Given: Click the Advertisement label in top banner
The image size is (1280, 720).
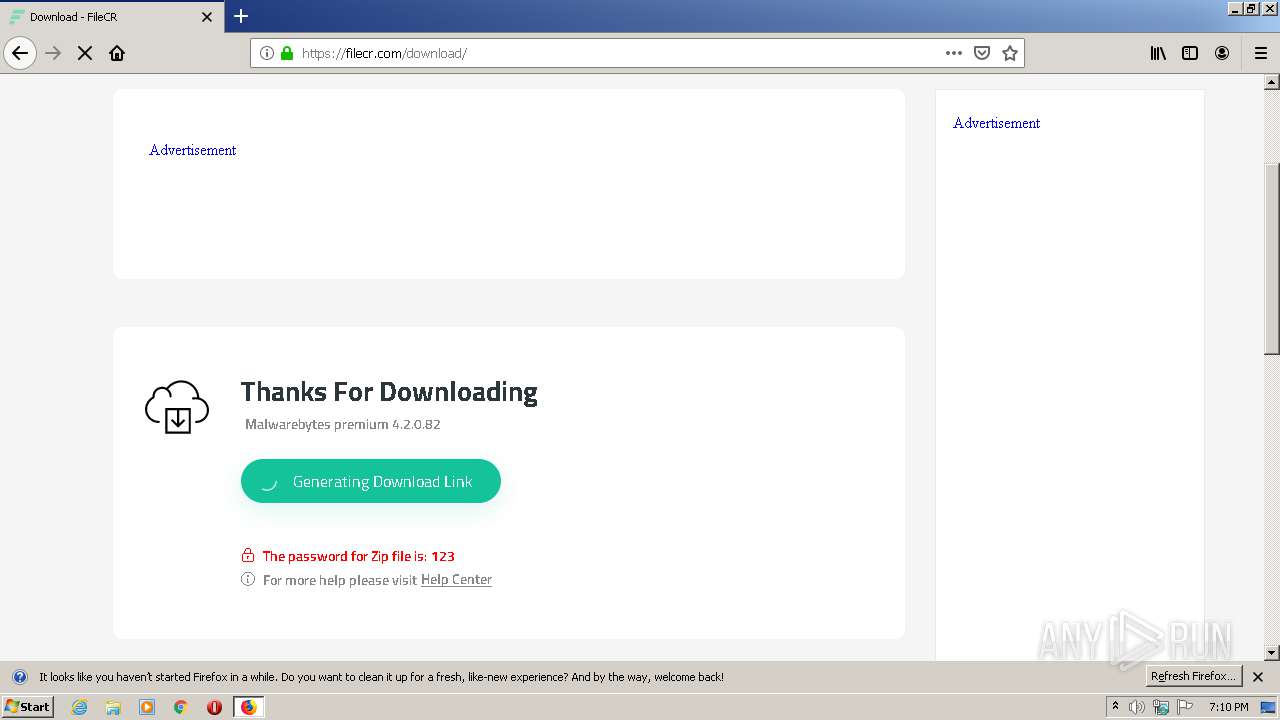Looking at the screenshot, I should pyautogui.click(x=193, y=150).
